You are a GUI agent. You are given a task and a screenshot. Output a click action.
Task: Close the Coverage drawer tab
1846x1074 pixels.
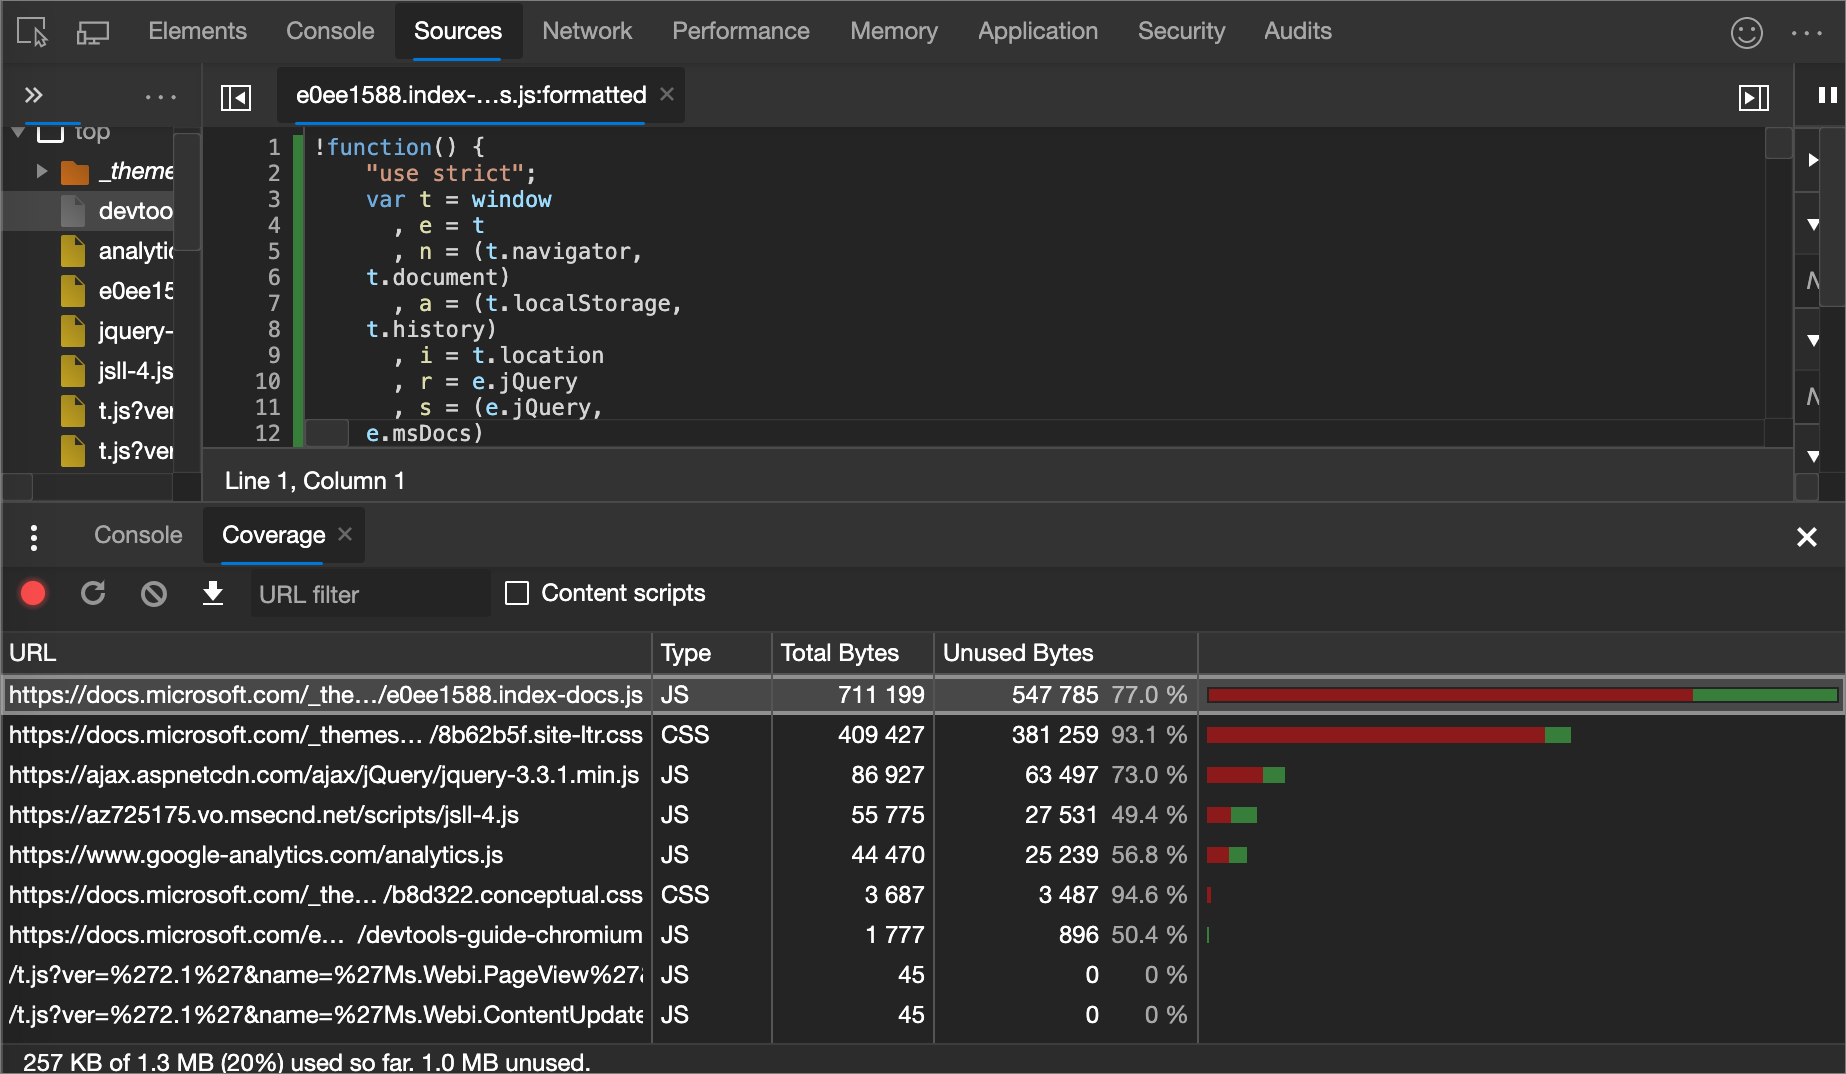click(345, 534)
